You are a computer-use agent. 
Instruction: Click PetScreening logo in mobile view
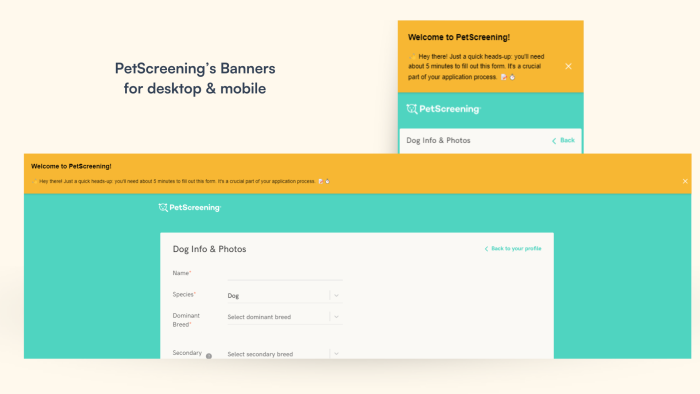443,109
